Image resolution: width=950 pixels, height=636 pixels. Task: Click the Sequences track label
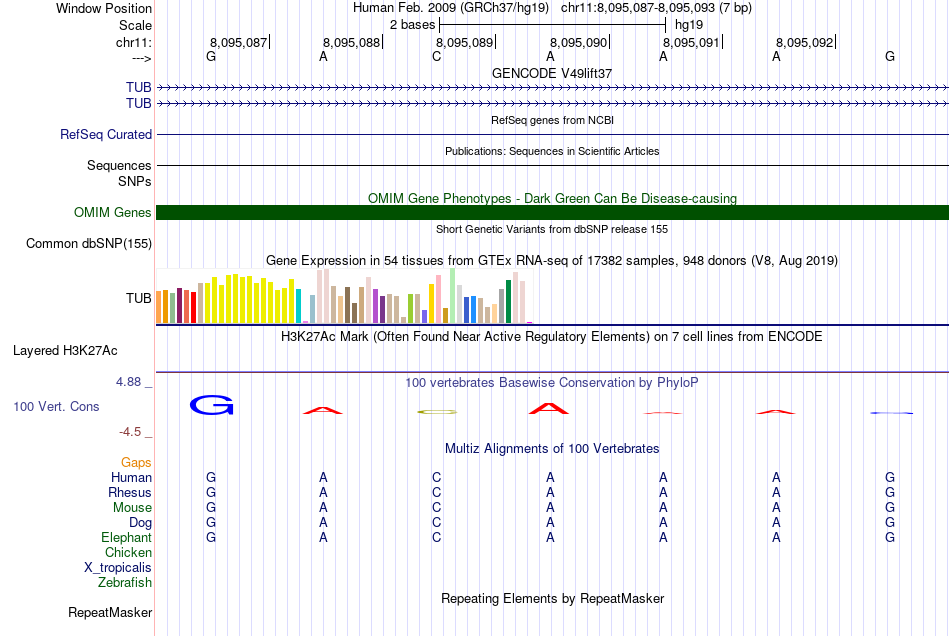(119, 165)
